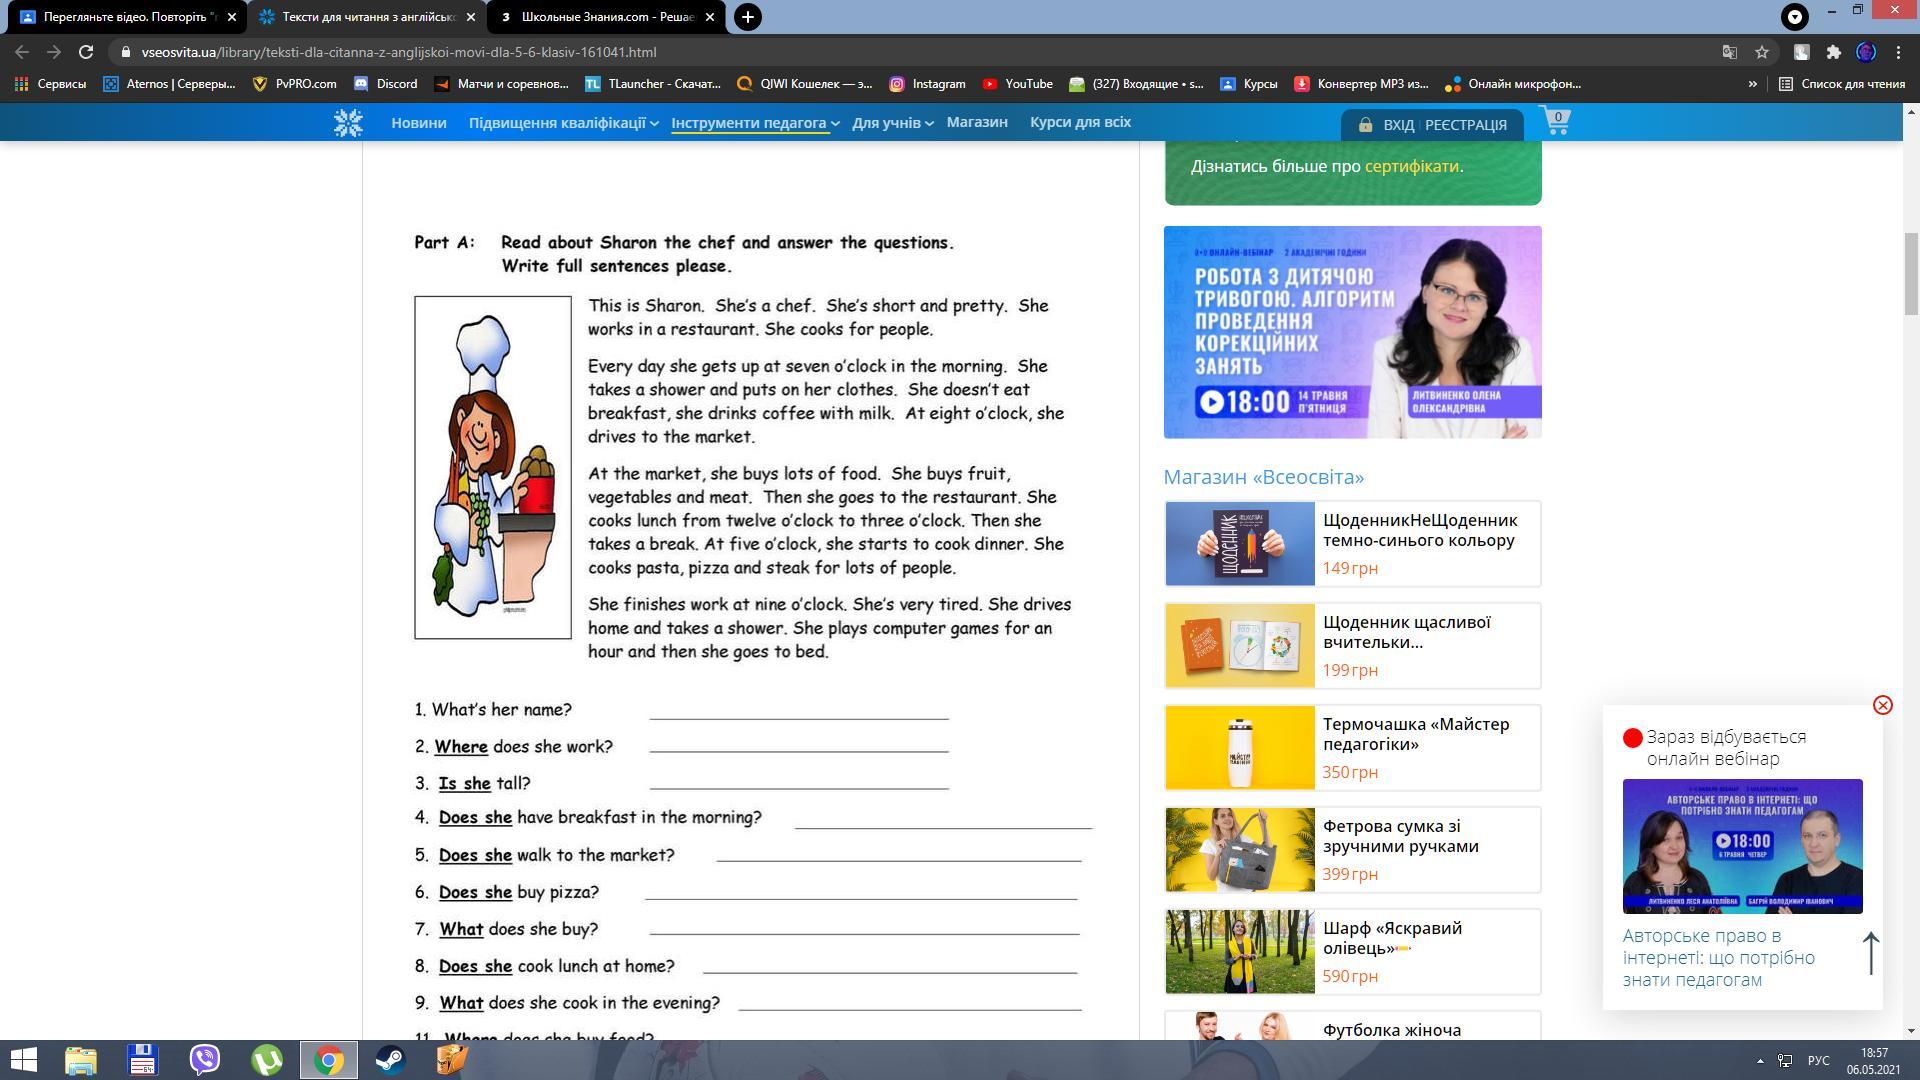Click the РЕЄСТРАЦІЯ registration link
Screen dimensions: 1920x1080
coord(1465,125)
